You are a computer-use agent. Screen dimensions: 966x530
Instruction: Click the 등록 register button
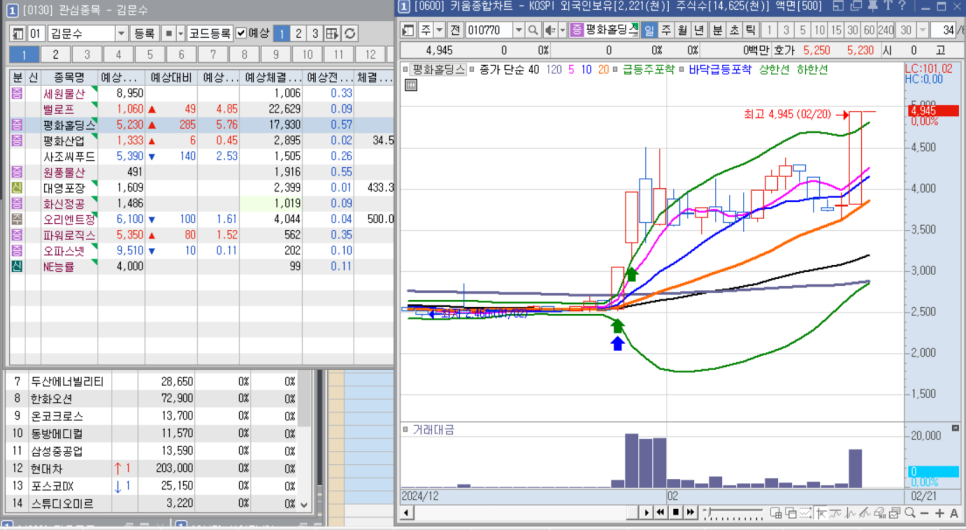(144, 33)
